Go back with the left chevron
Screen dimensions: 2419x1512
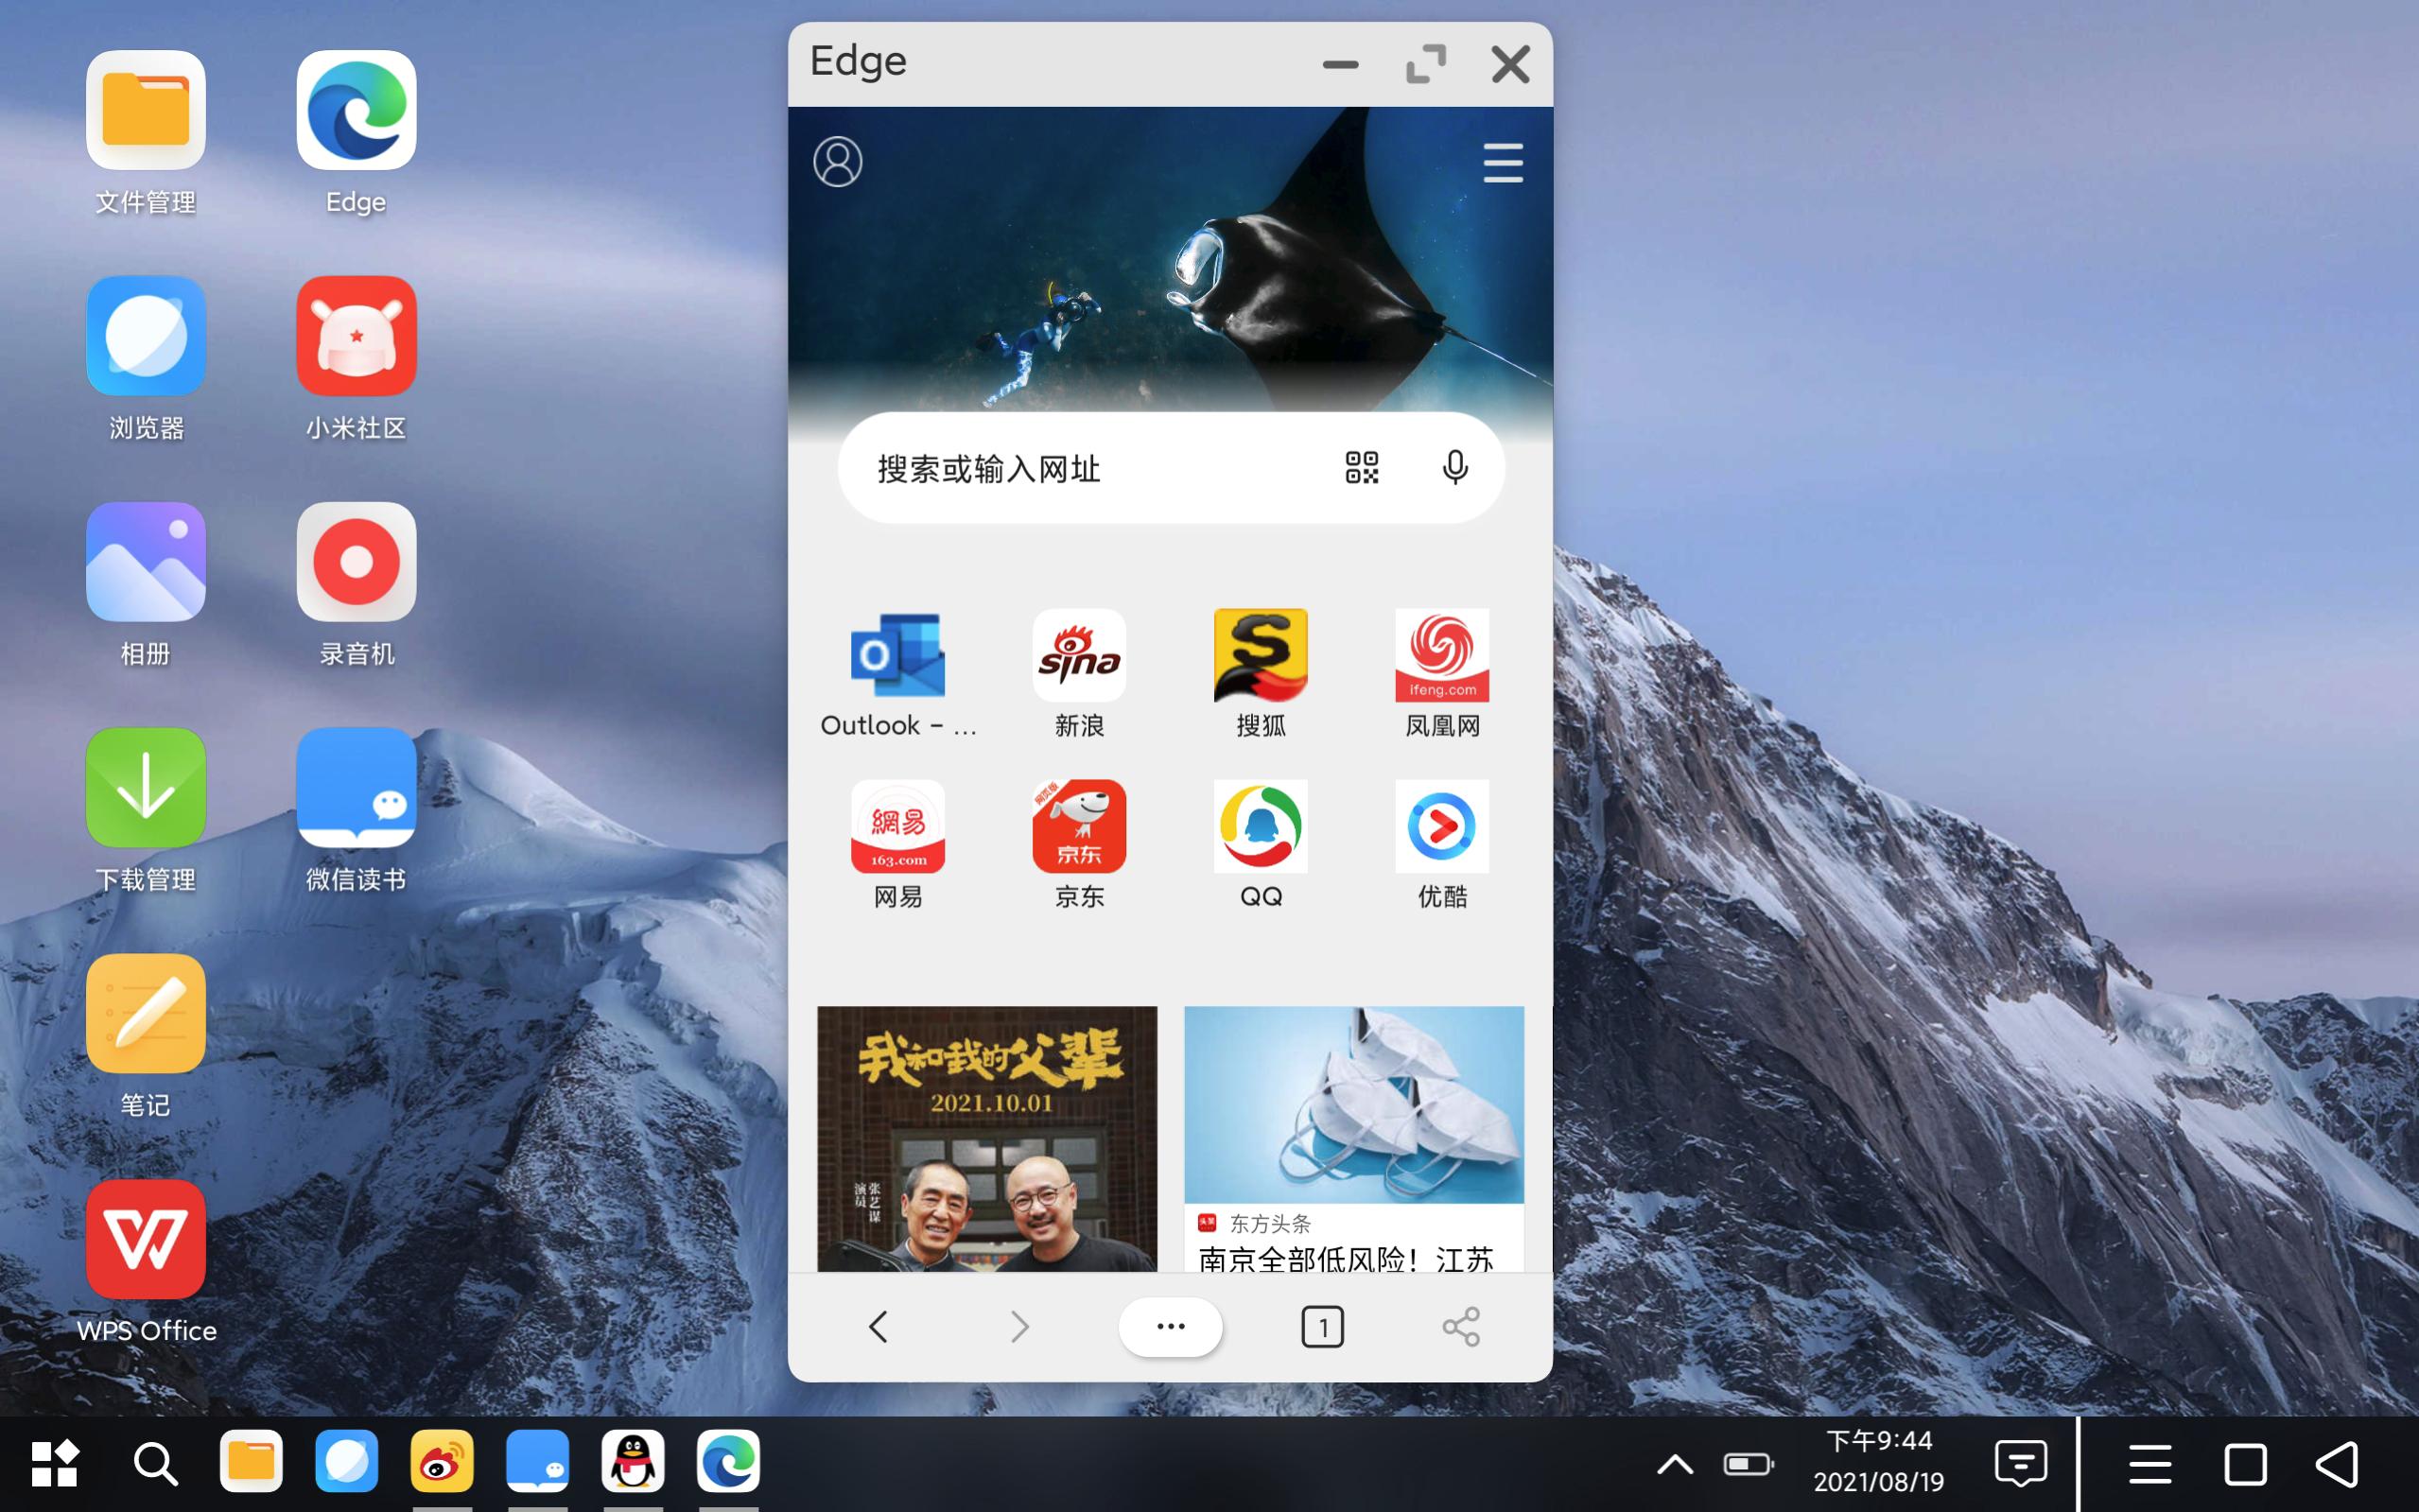click(x=878, y=1327)
